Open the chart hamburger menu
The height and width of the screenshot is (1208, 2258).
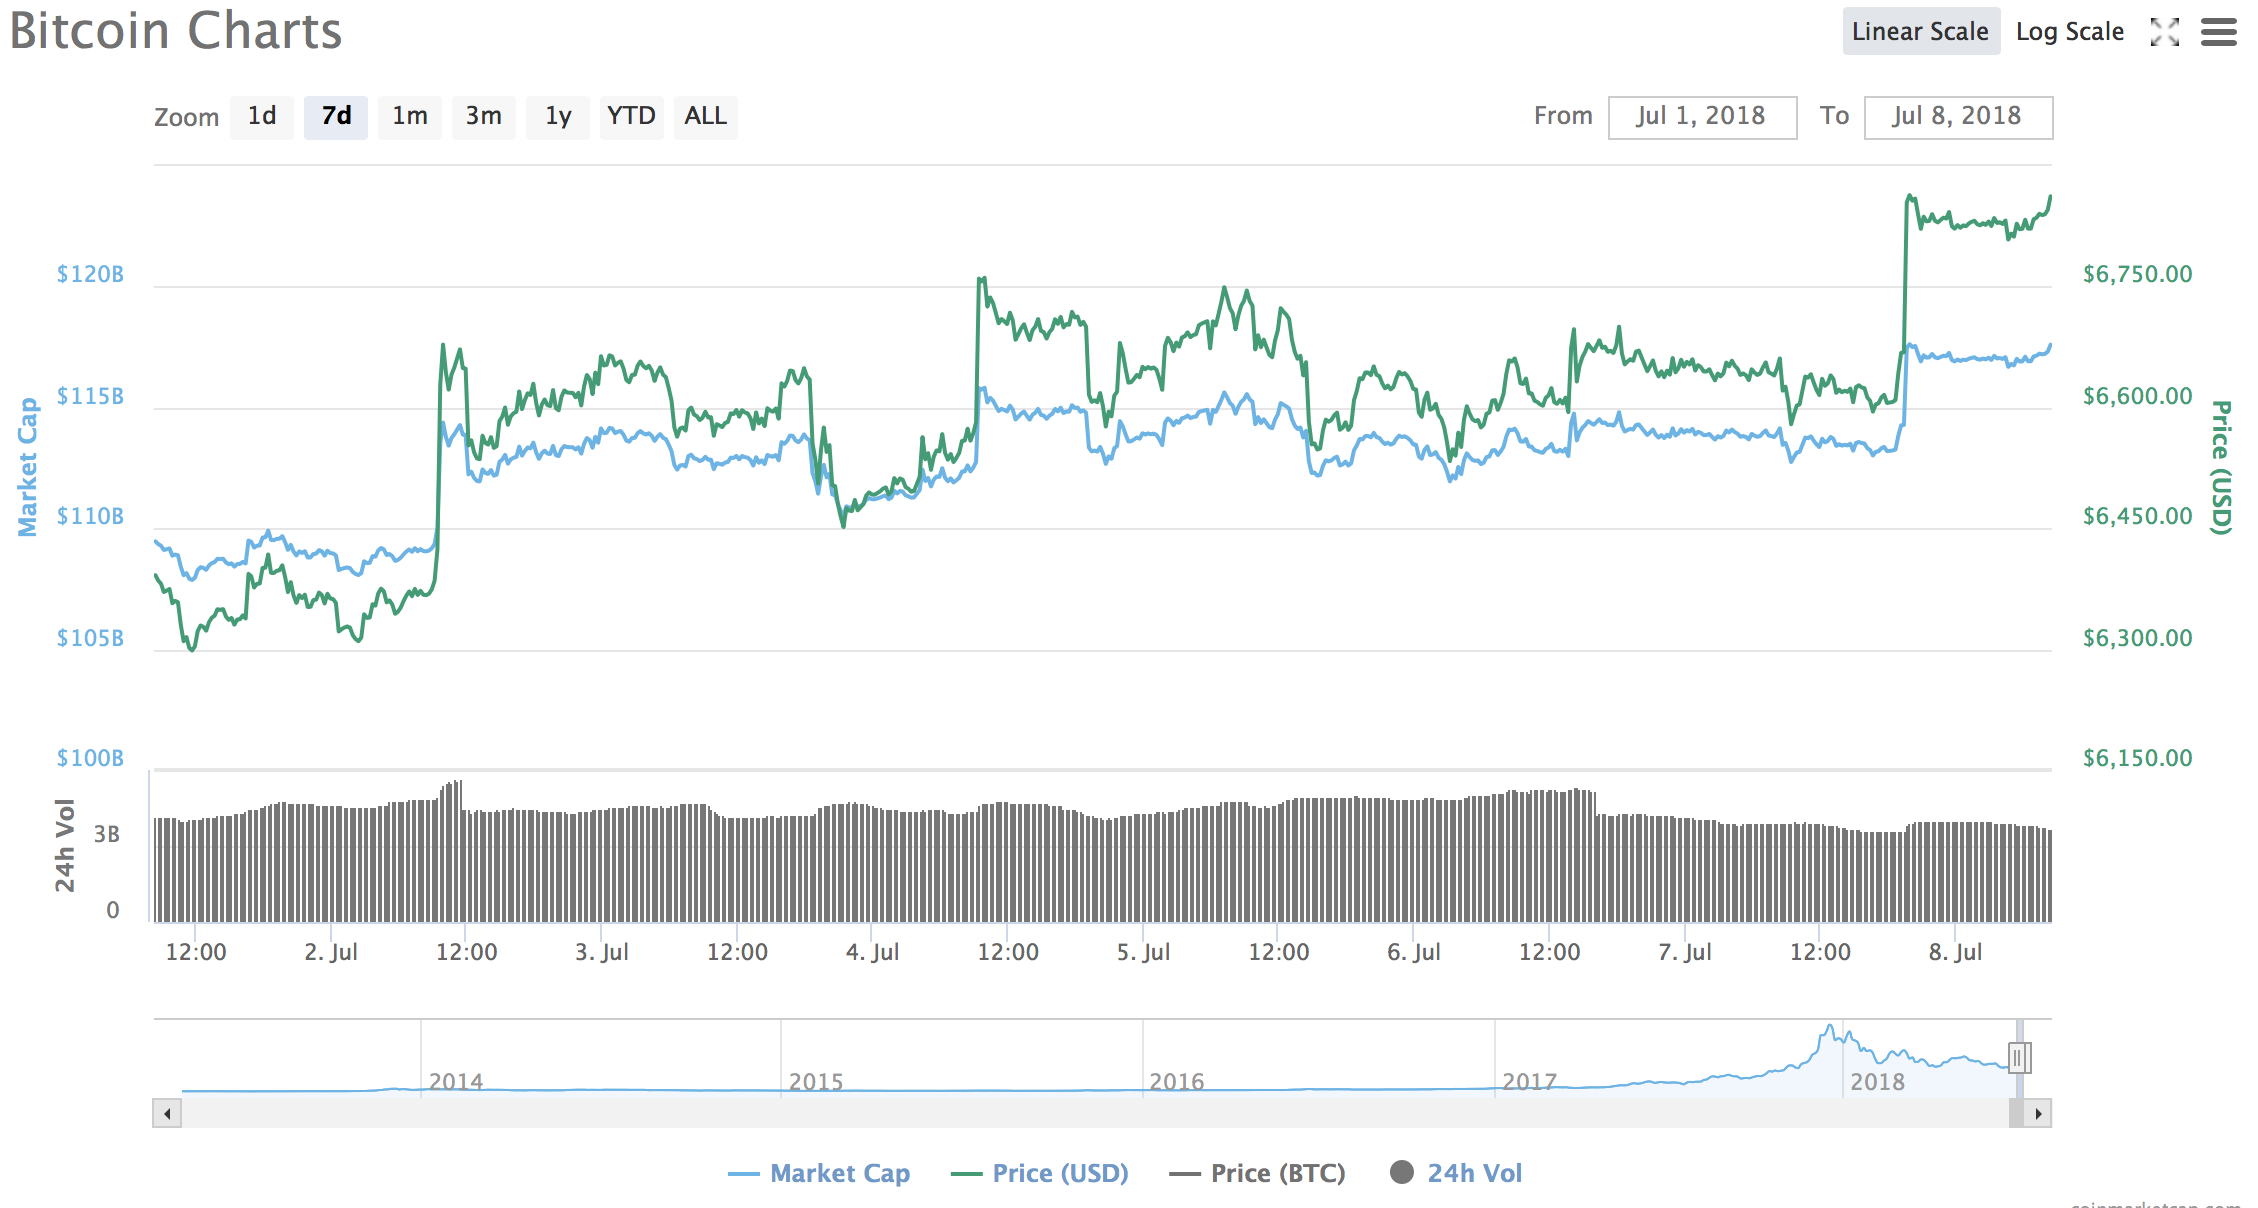pyautogui.click(x=2218, y=32)
